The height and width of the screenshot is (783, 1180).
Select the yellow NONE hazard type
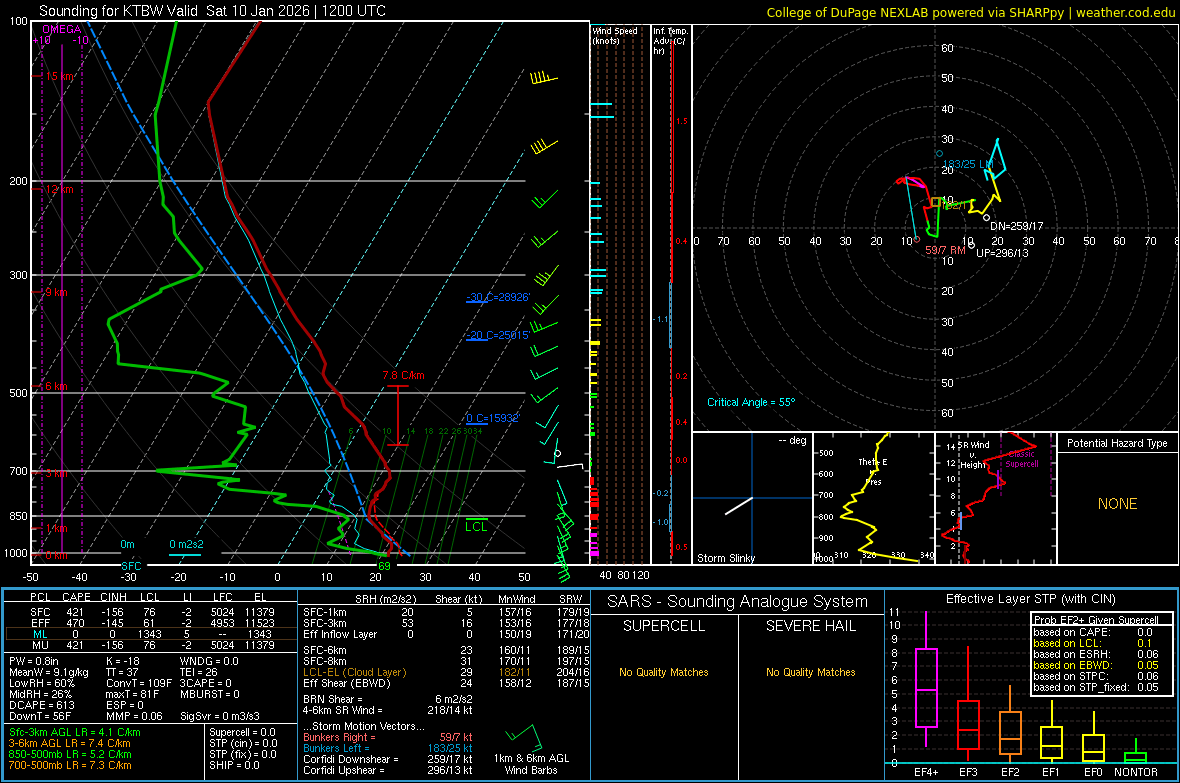coord(1117,504)
